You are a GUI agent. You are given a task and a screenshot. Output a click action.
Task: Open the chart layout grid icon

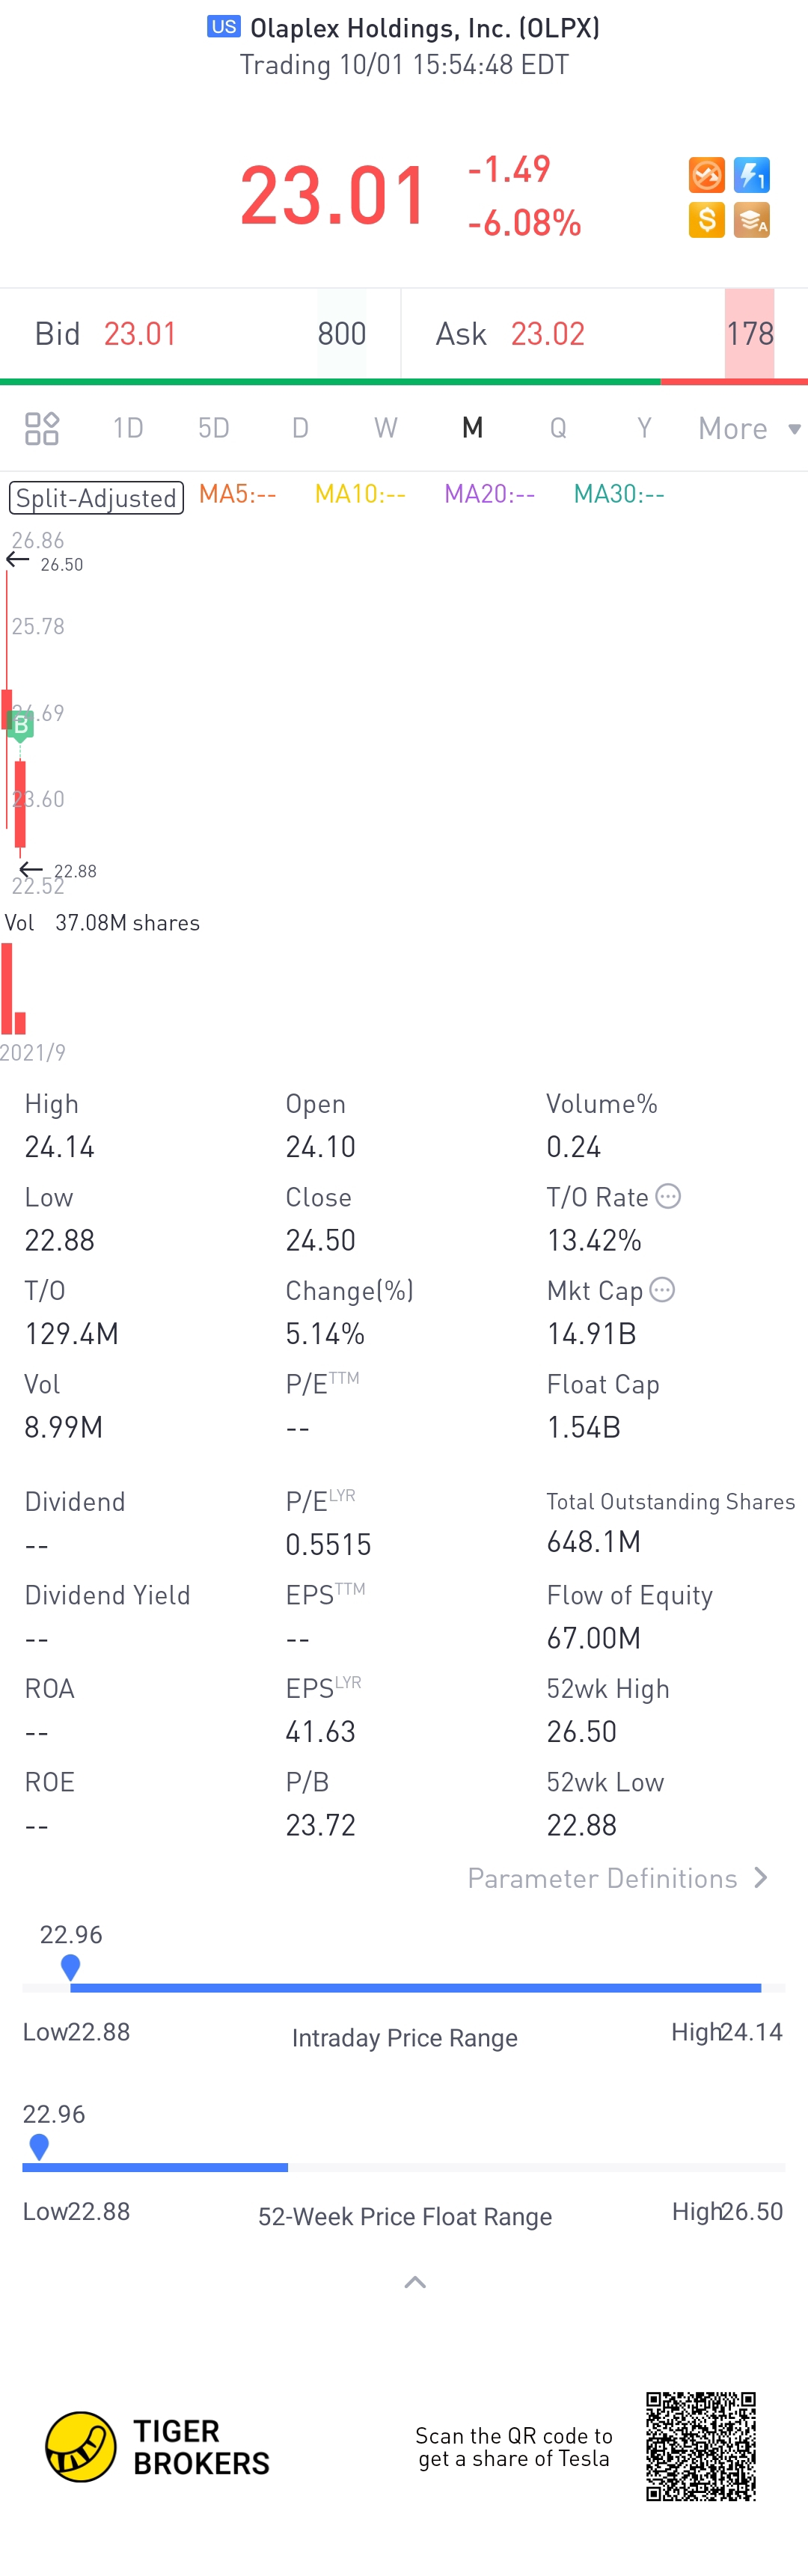click(x=42, y=428)
